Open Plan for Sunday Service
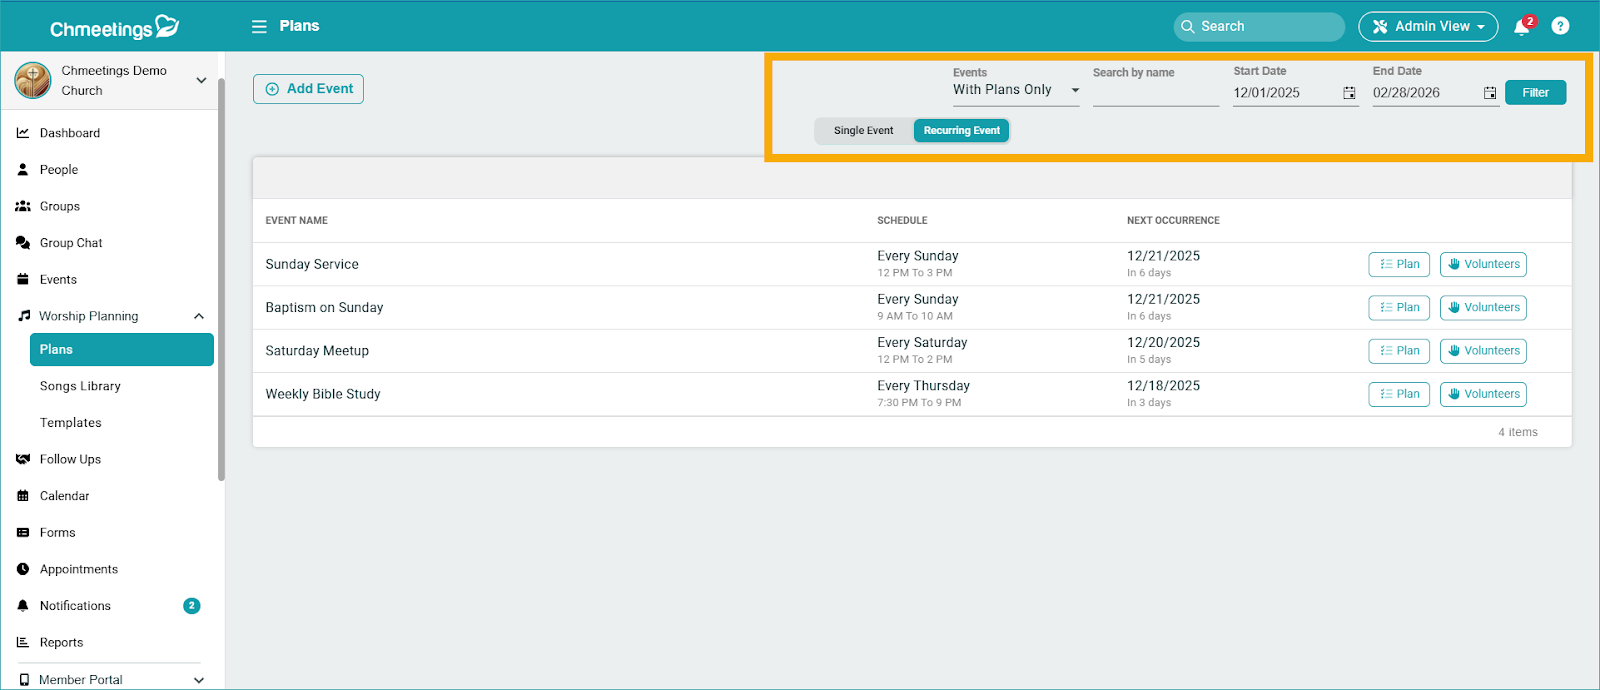 click(x=1398, y=264)
